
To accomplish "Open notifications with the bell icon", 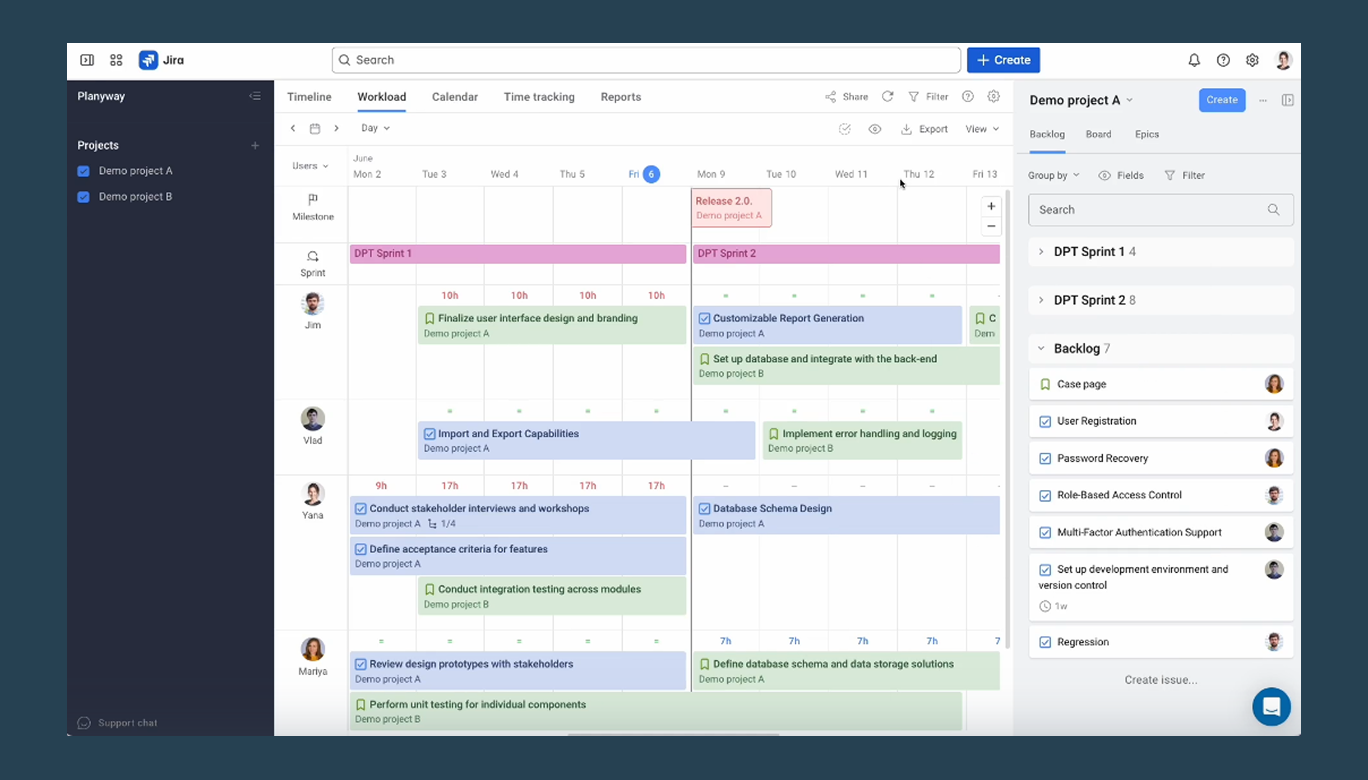I will click(x=1194, y=60).
